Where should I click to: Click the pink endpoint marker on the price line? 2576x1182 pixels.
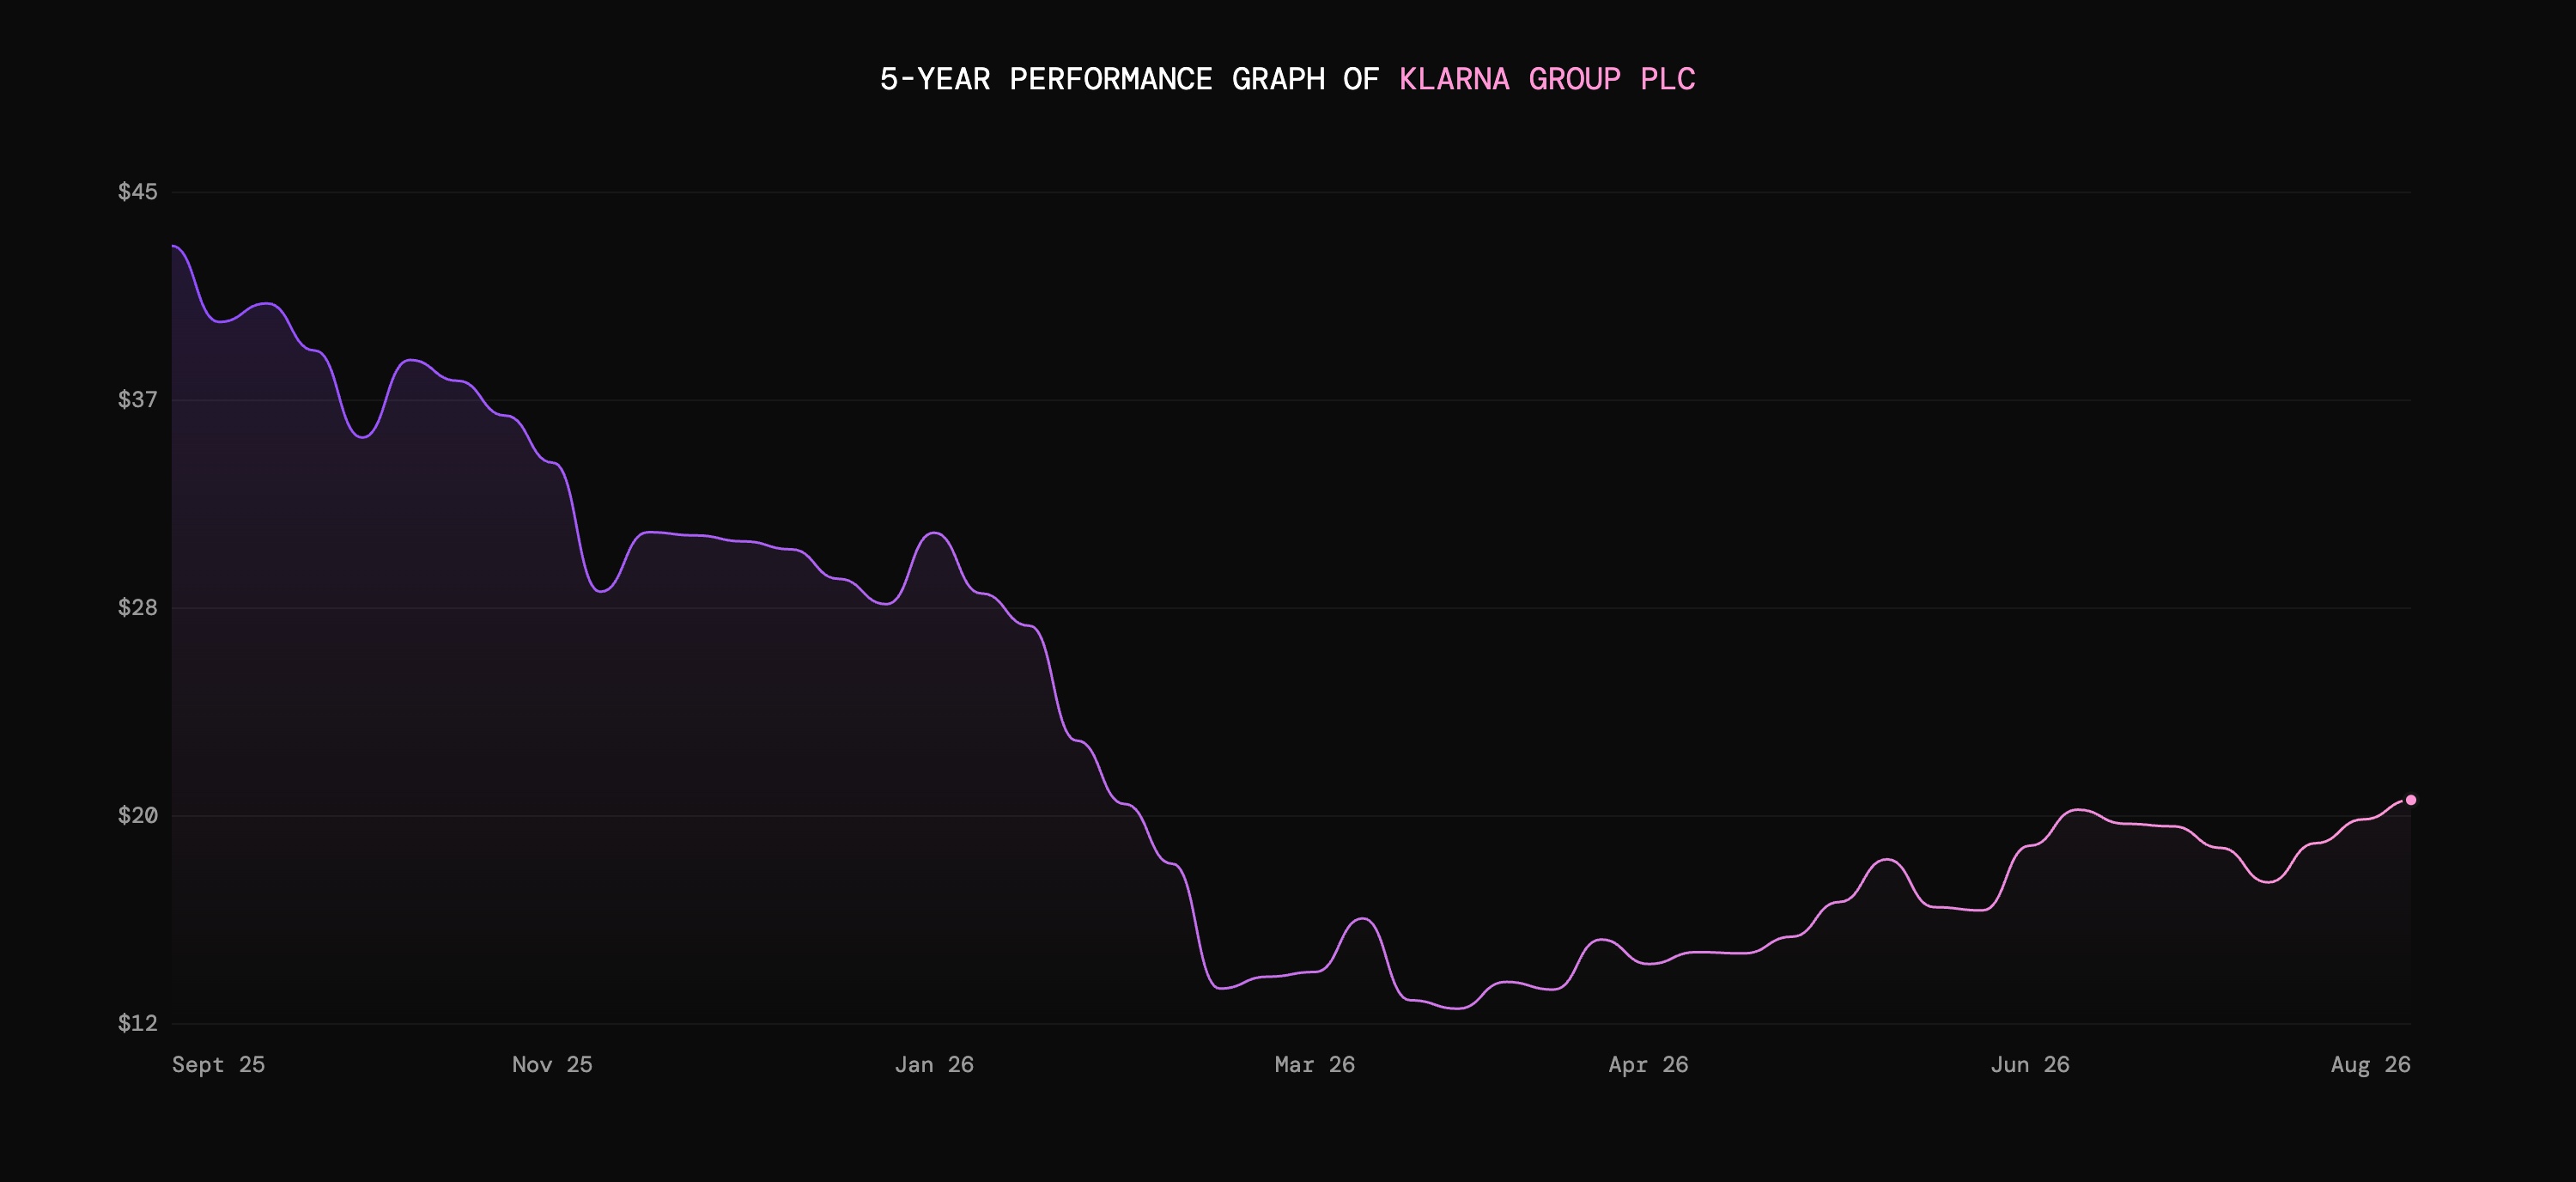coord(2410,800)
